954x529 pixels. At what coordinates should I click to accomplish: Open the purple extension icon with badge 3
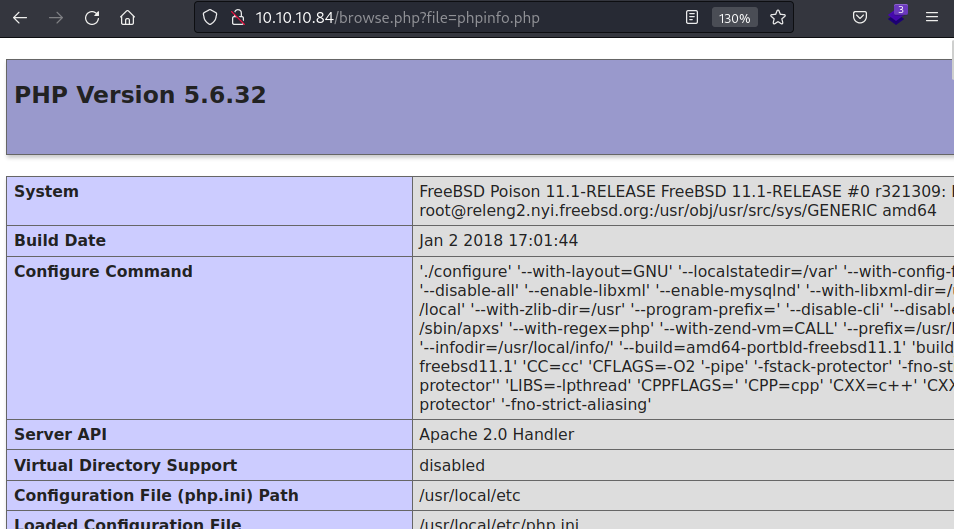pos(897,16)
